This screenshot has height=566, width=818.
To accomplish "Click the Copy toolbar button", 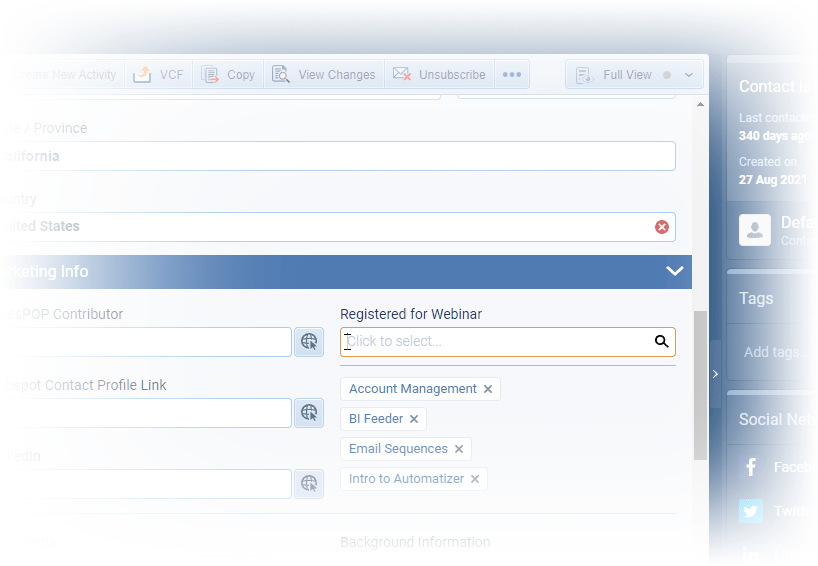I will [228, 75].
